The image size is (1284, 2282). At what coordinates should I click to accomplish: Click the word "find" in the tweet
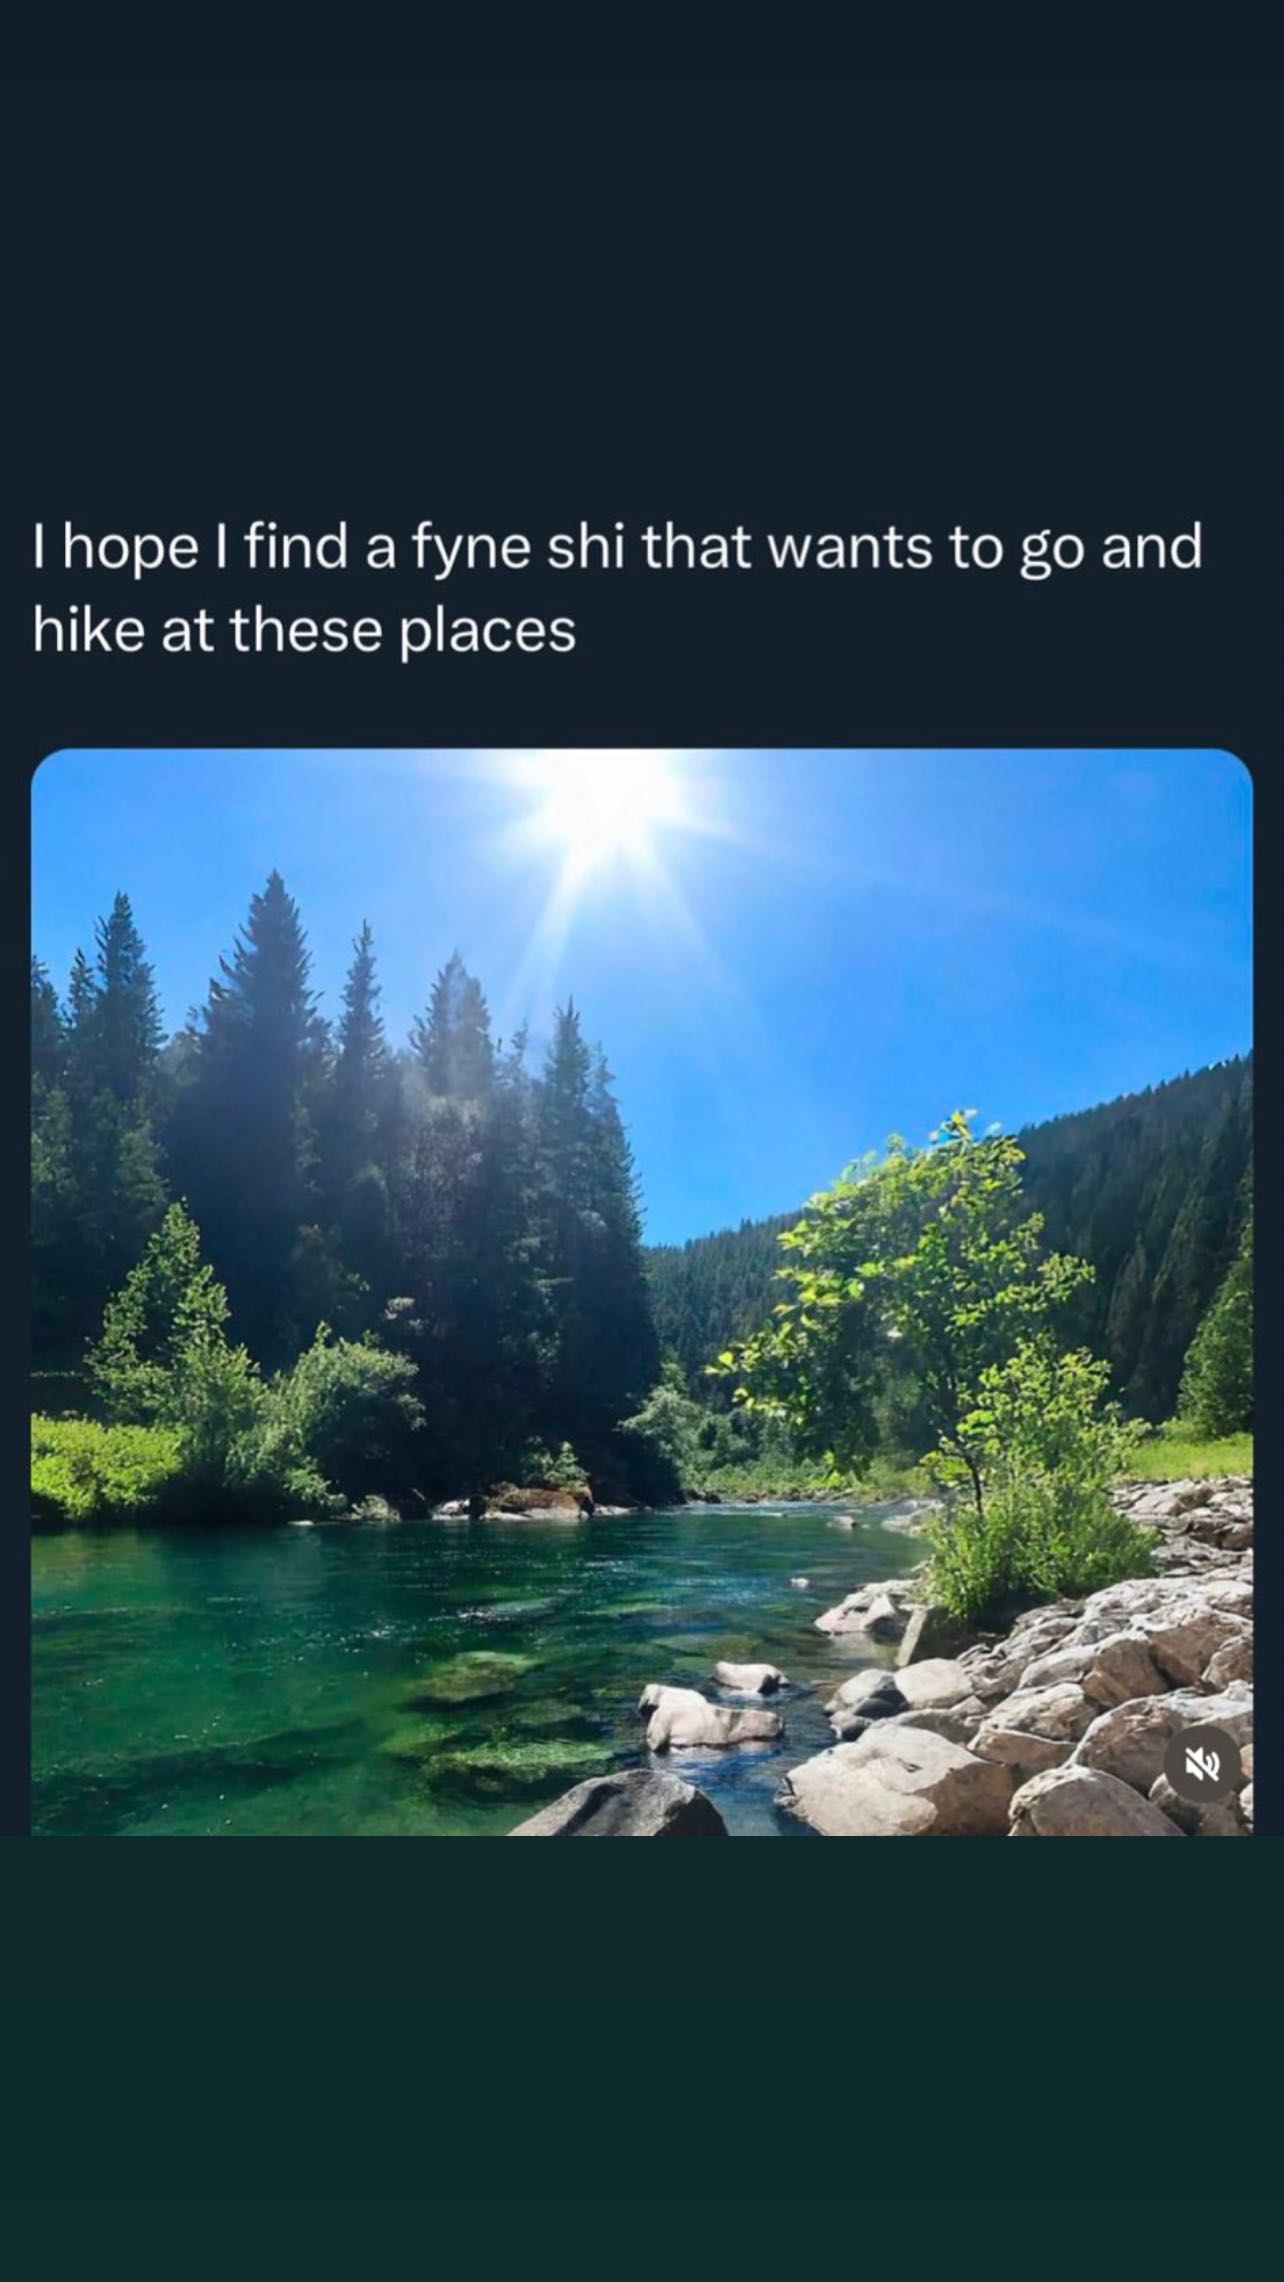click(294, 548)
